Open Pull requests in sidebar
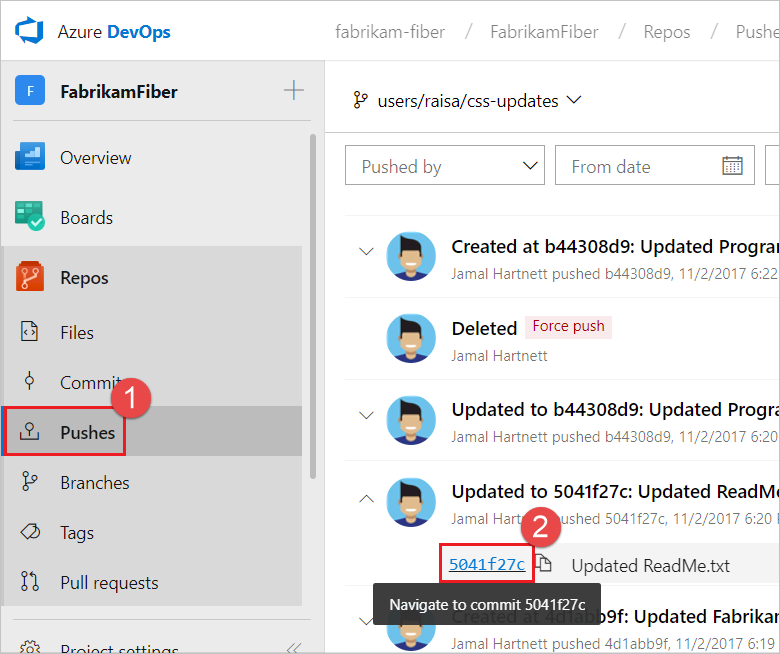 (109, 582)
